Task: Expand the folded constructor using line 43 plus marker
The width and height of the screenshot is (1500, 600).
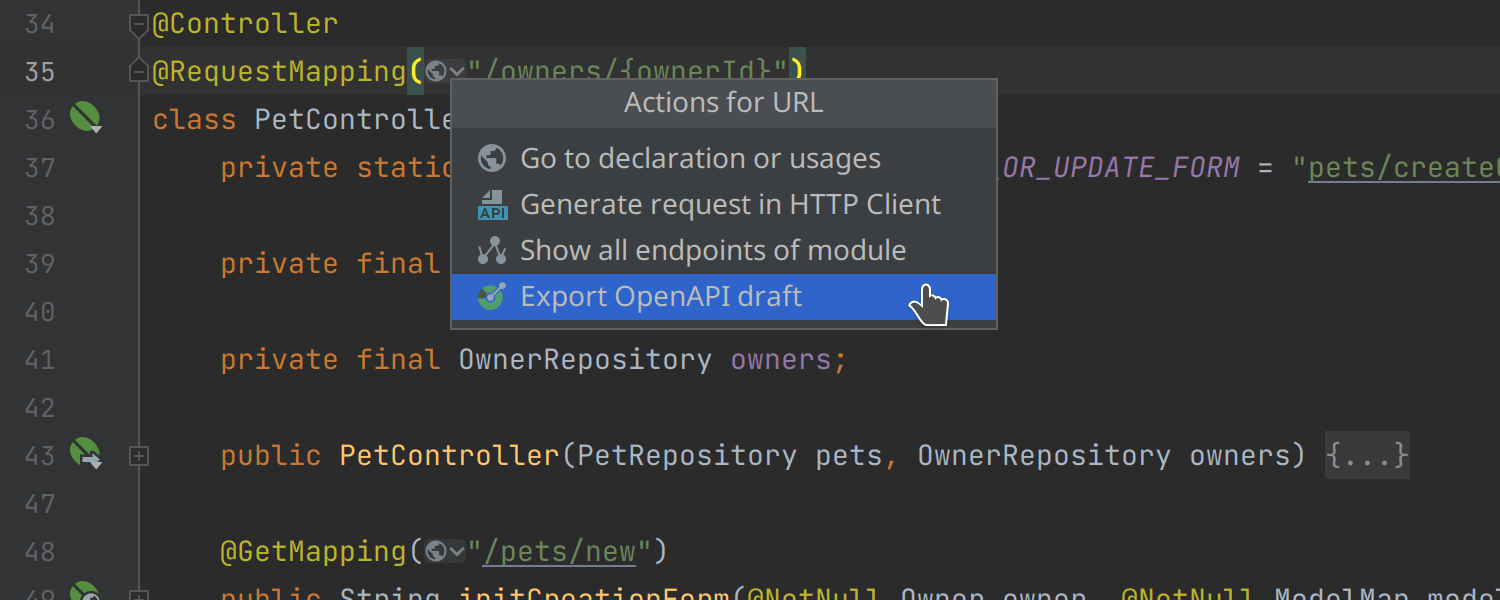Action: 139,456
